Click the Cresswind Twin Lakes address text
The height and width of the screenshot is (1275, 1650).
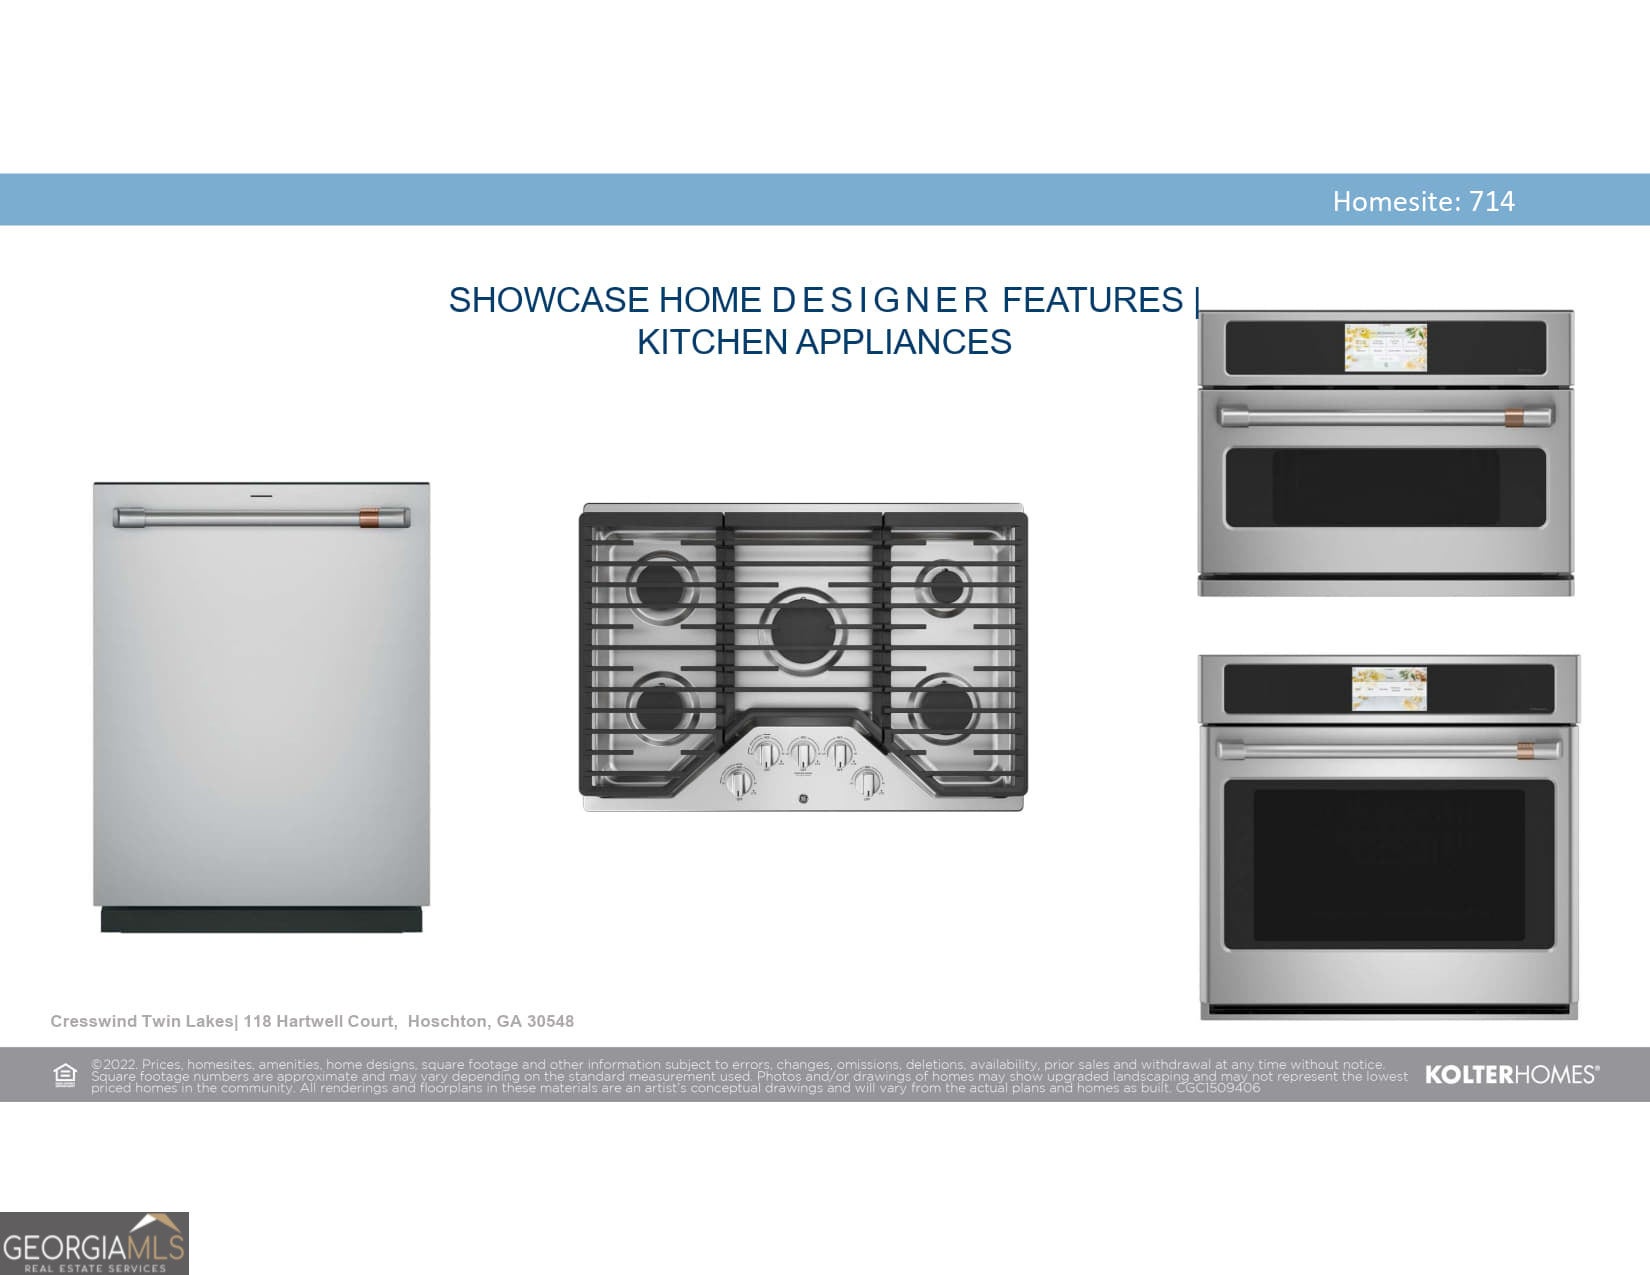(x=312, y=1021)
